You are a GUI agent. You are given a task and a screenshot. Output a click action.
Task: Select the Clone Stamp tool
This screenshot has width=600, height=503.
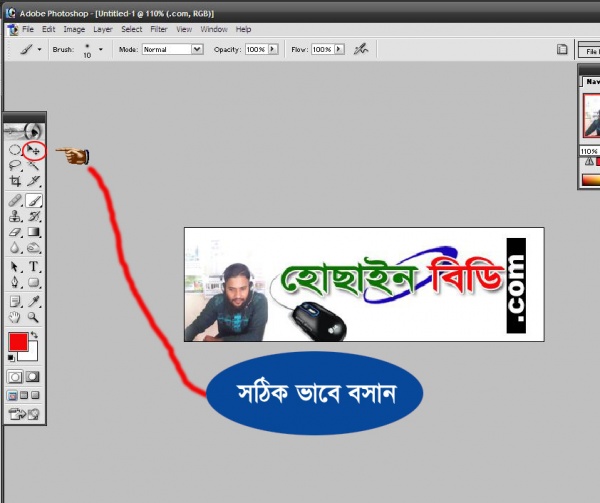15,216
